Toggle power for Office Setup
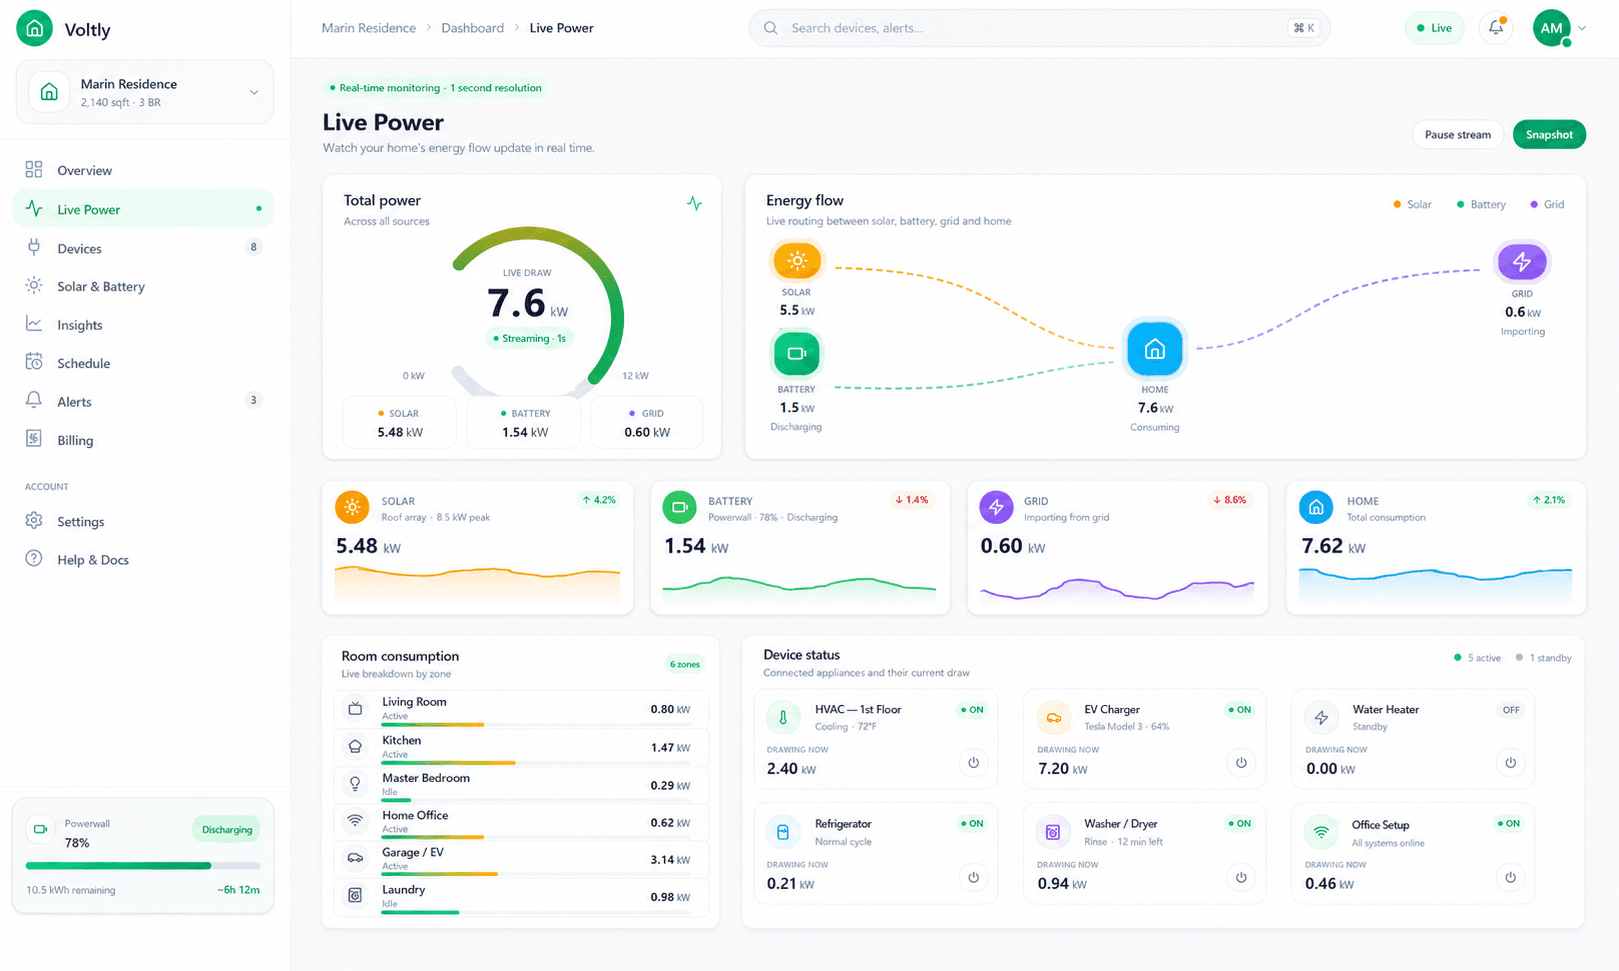Image resolution: width=1619 pixels, height=971 pixels. [x=1510, y=878]
